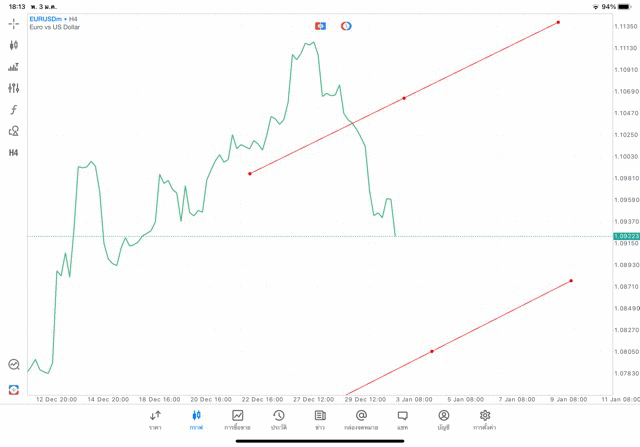
Task: Open the indicators function (f) icon
Action: tap(14, 110)
